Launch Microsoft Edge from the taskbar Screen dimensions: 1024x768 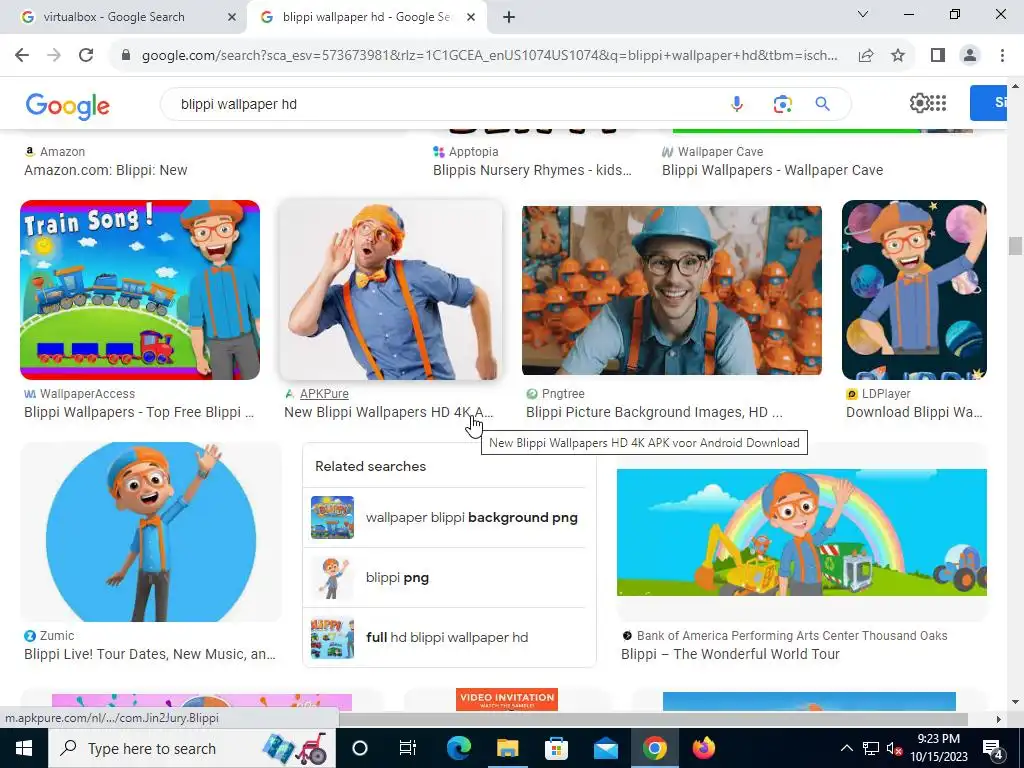[x=459, y=748]
